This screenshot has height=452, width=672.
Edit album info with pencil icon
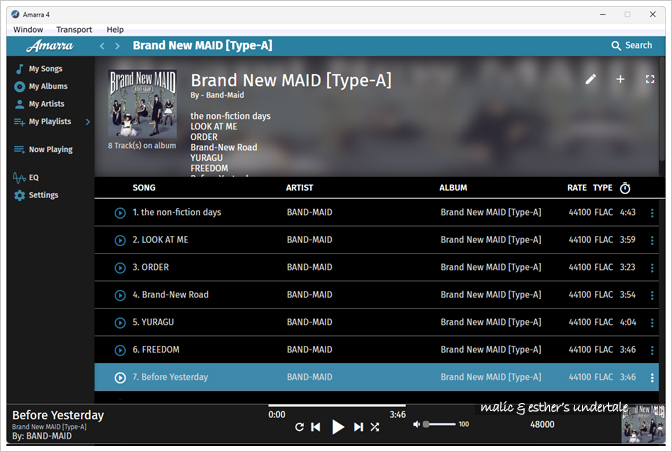591,79
